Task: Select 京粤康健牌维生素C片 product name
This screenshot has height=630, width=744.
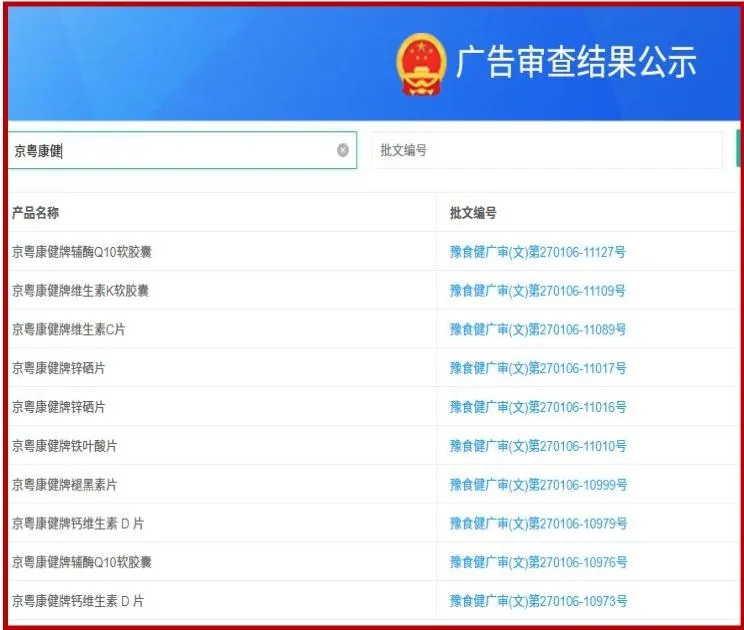Action: coord(68,329)
